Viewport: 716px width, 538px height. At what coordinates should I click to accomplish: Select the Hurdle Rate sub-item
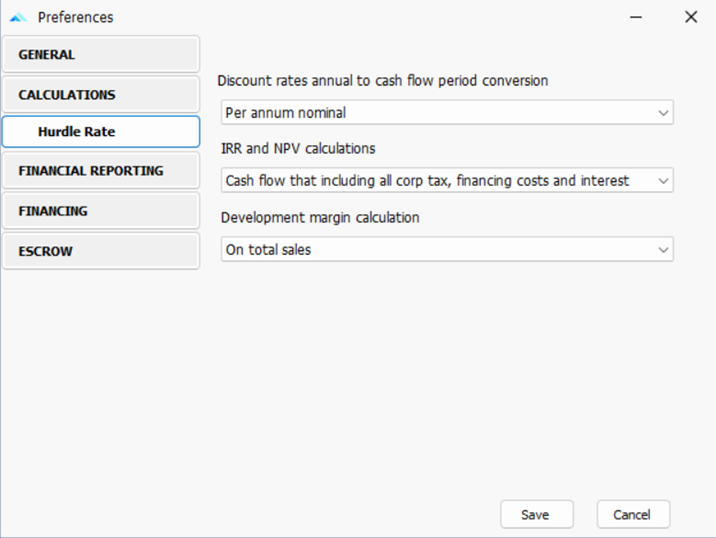(x=100, y=132)
